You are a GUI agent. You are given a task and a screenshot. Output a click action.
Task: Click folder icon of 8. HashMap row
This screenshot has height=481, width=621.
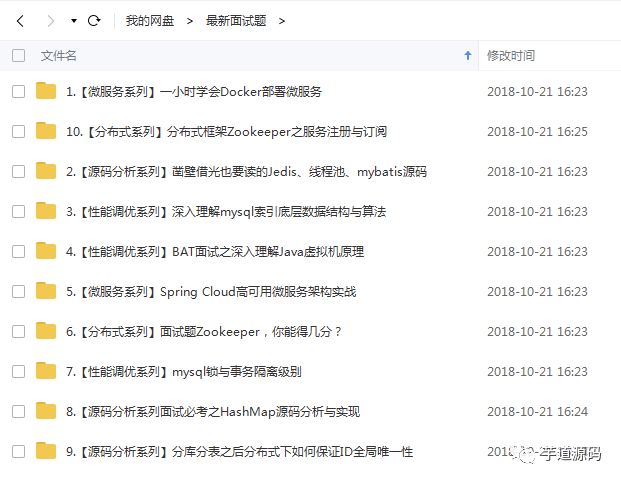pyautogui.click(x=46, y=411)
